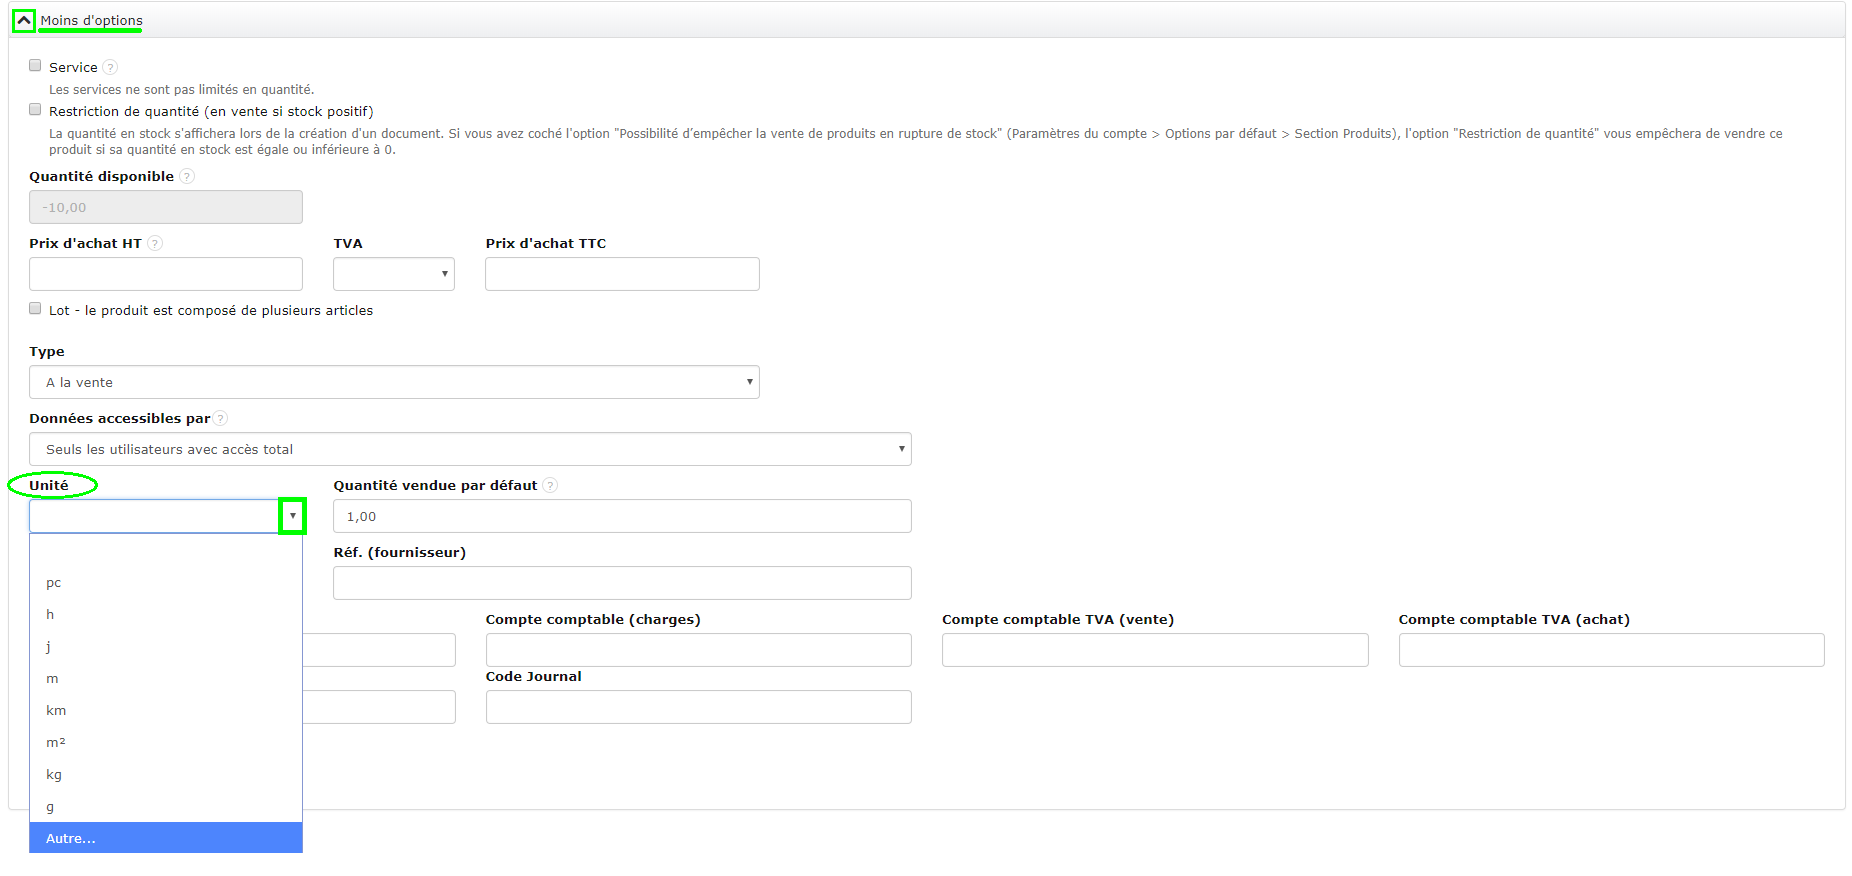Select the Autre... option in unit list
Image resolution: width=1852 pixels, height=876 pixels.
tap(166, 838)
